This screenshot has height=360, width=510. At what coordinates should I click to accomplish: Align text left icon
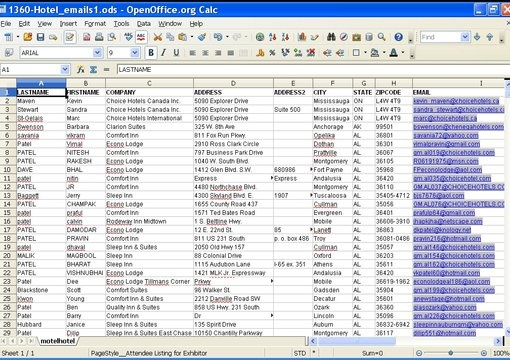(x=192, y=53)
